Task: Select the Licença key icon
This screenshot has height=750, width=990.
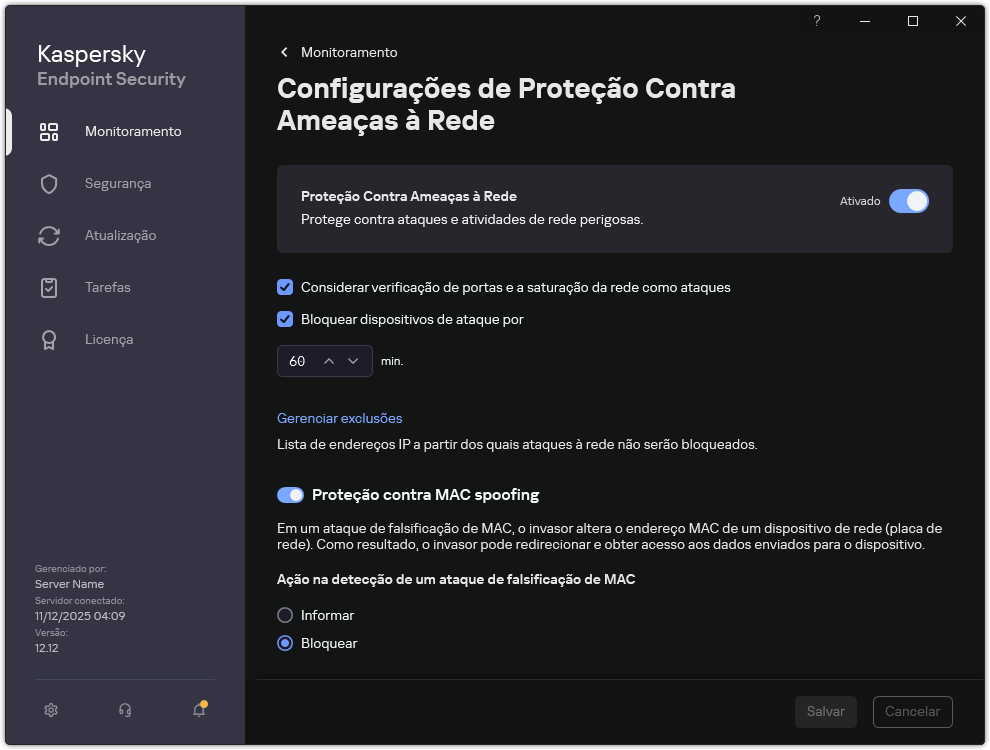Action: tap(49, 339)
